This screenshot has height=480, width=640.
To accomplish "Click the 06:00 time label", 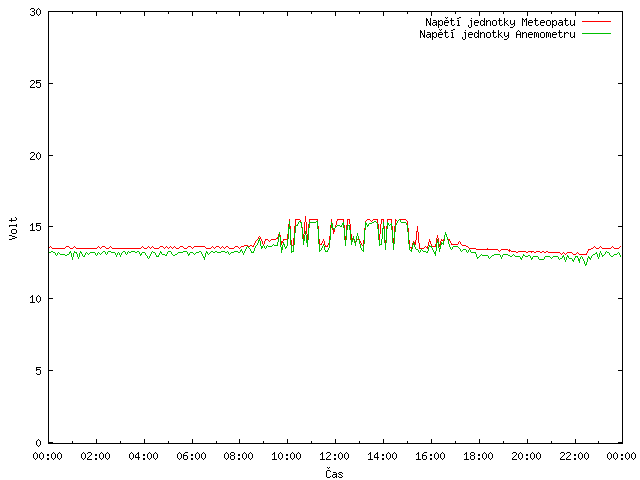I will 191,456.
